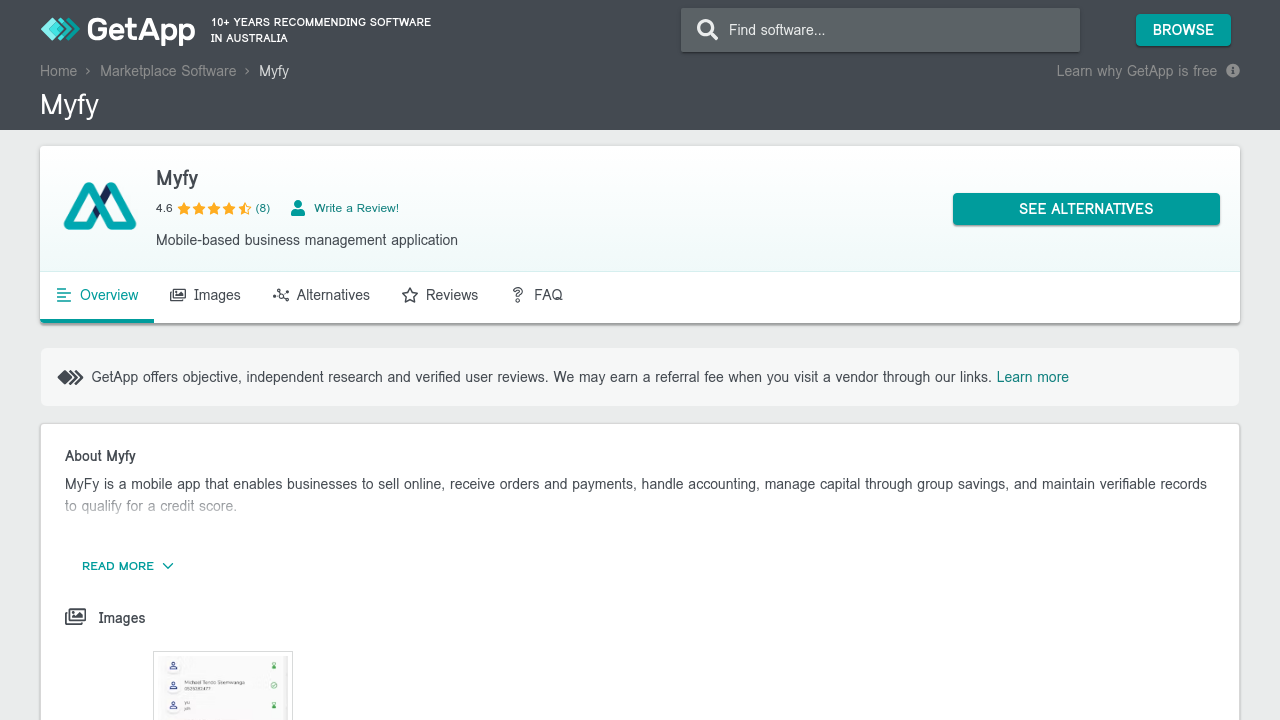The height and width of the screenshot is (720, 1280).
Task: Click the GetApp chevrons icon in disclaimer
Action: (x=70, y=377)
